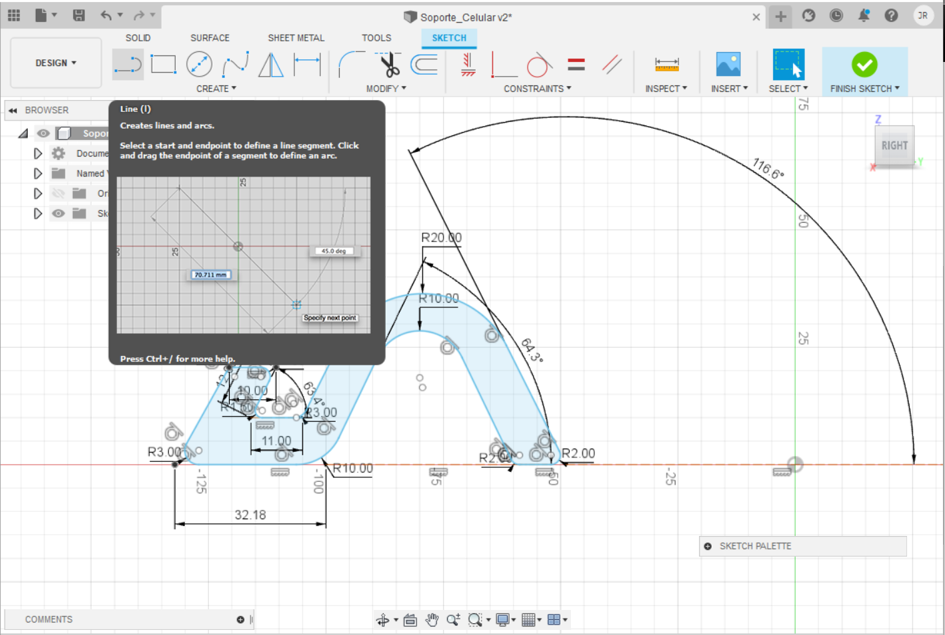Switch to the TOOLS tab

(376, 38)
